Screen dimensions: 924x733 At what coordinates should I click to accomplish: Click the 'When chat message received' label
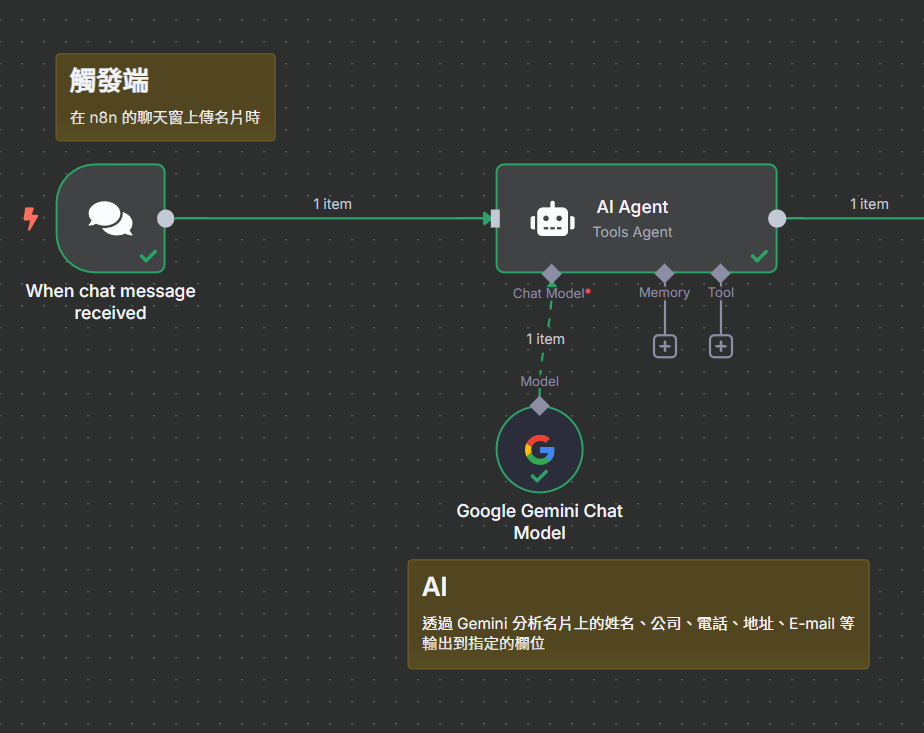[110, 302]
